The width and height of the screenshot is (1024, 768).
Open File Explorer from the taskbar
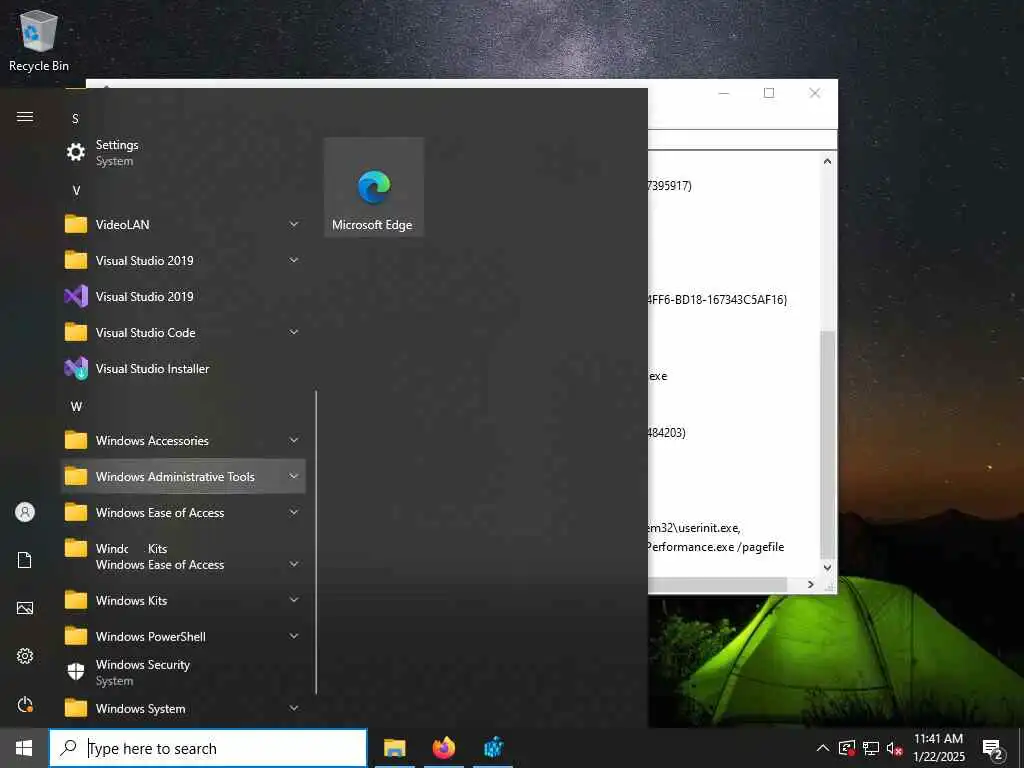click(x=394, y=748)
